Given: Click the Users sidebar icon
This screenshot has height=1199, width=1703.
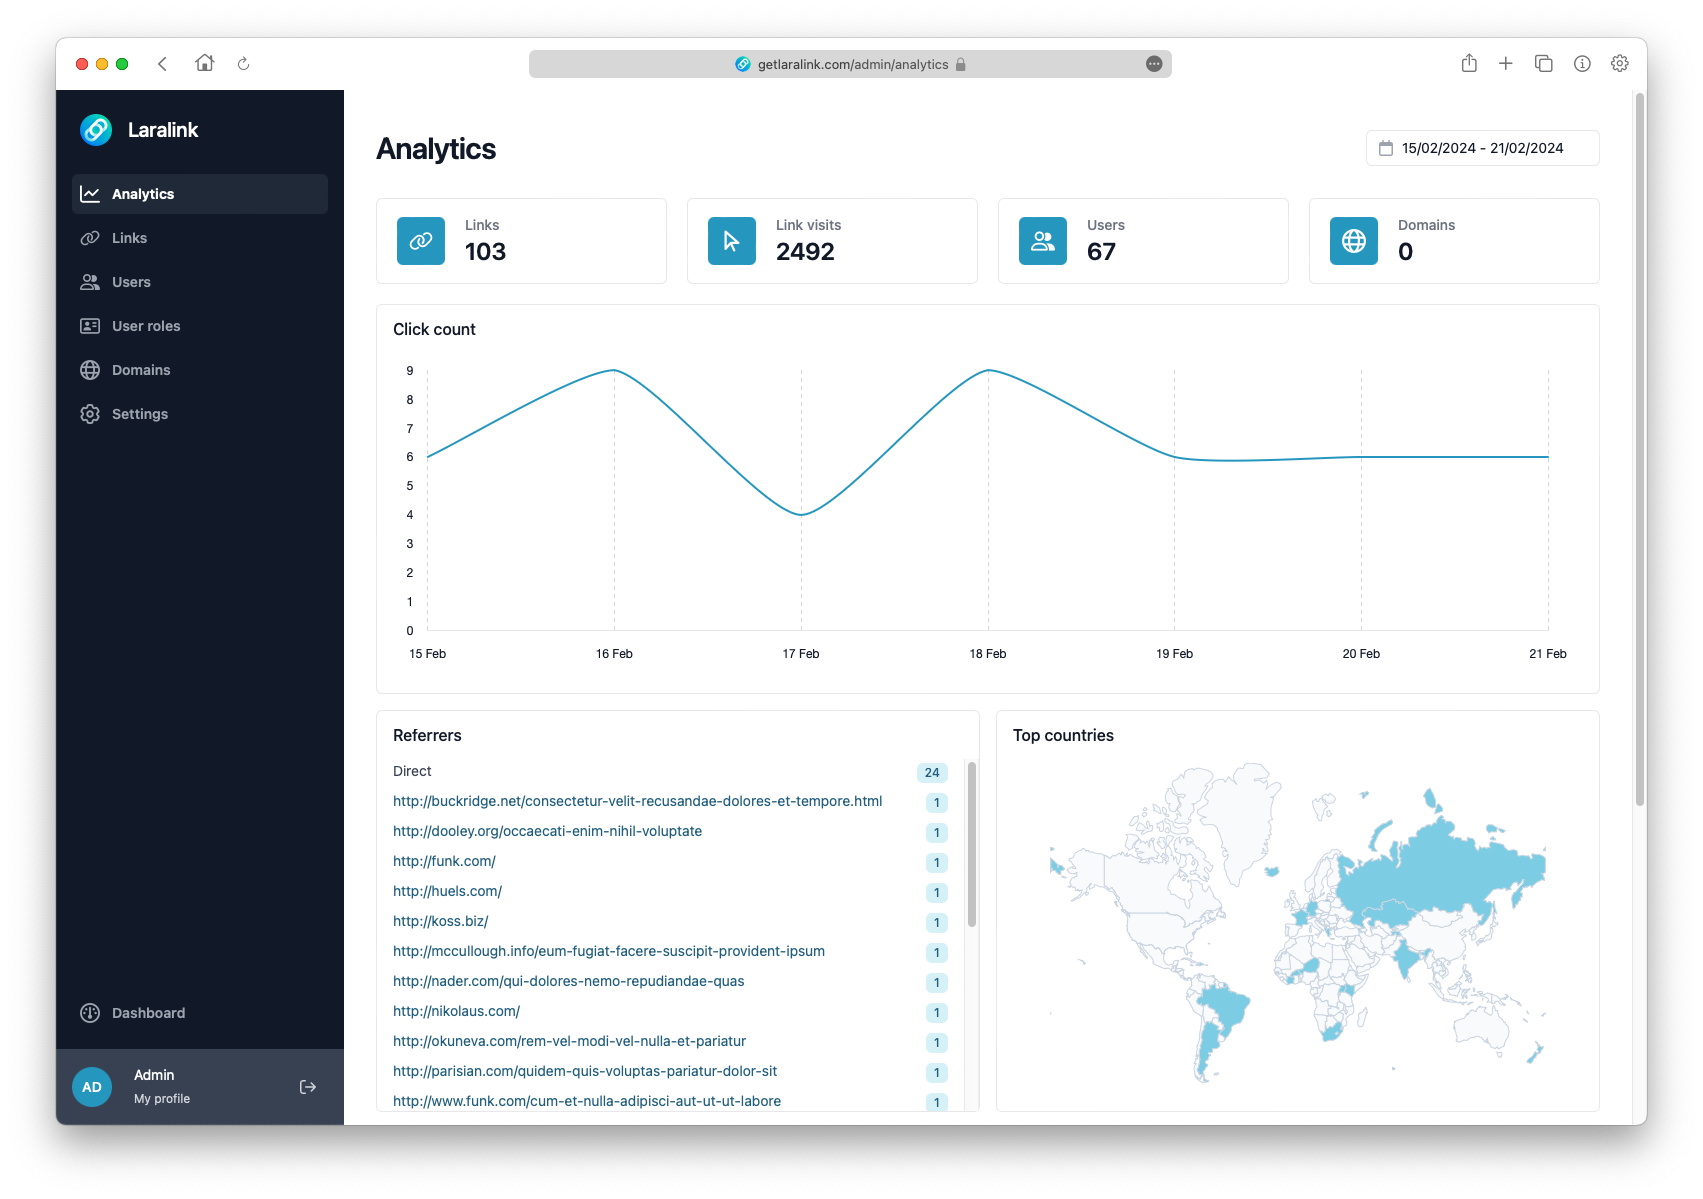Looking at the screenshot, I should pyautogui.click(x=90, y=282).
